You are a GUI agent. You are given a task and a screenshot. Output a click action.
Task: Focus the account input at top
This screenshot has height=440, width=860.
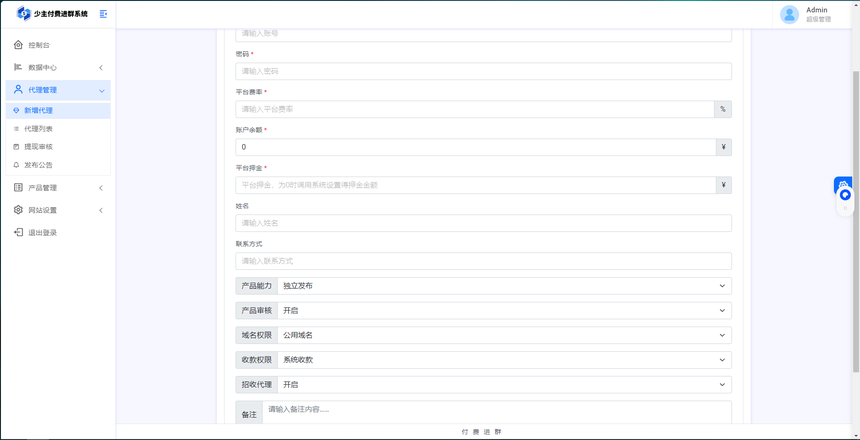pyautogui.click(x=483, y=34)
